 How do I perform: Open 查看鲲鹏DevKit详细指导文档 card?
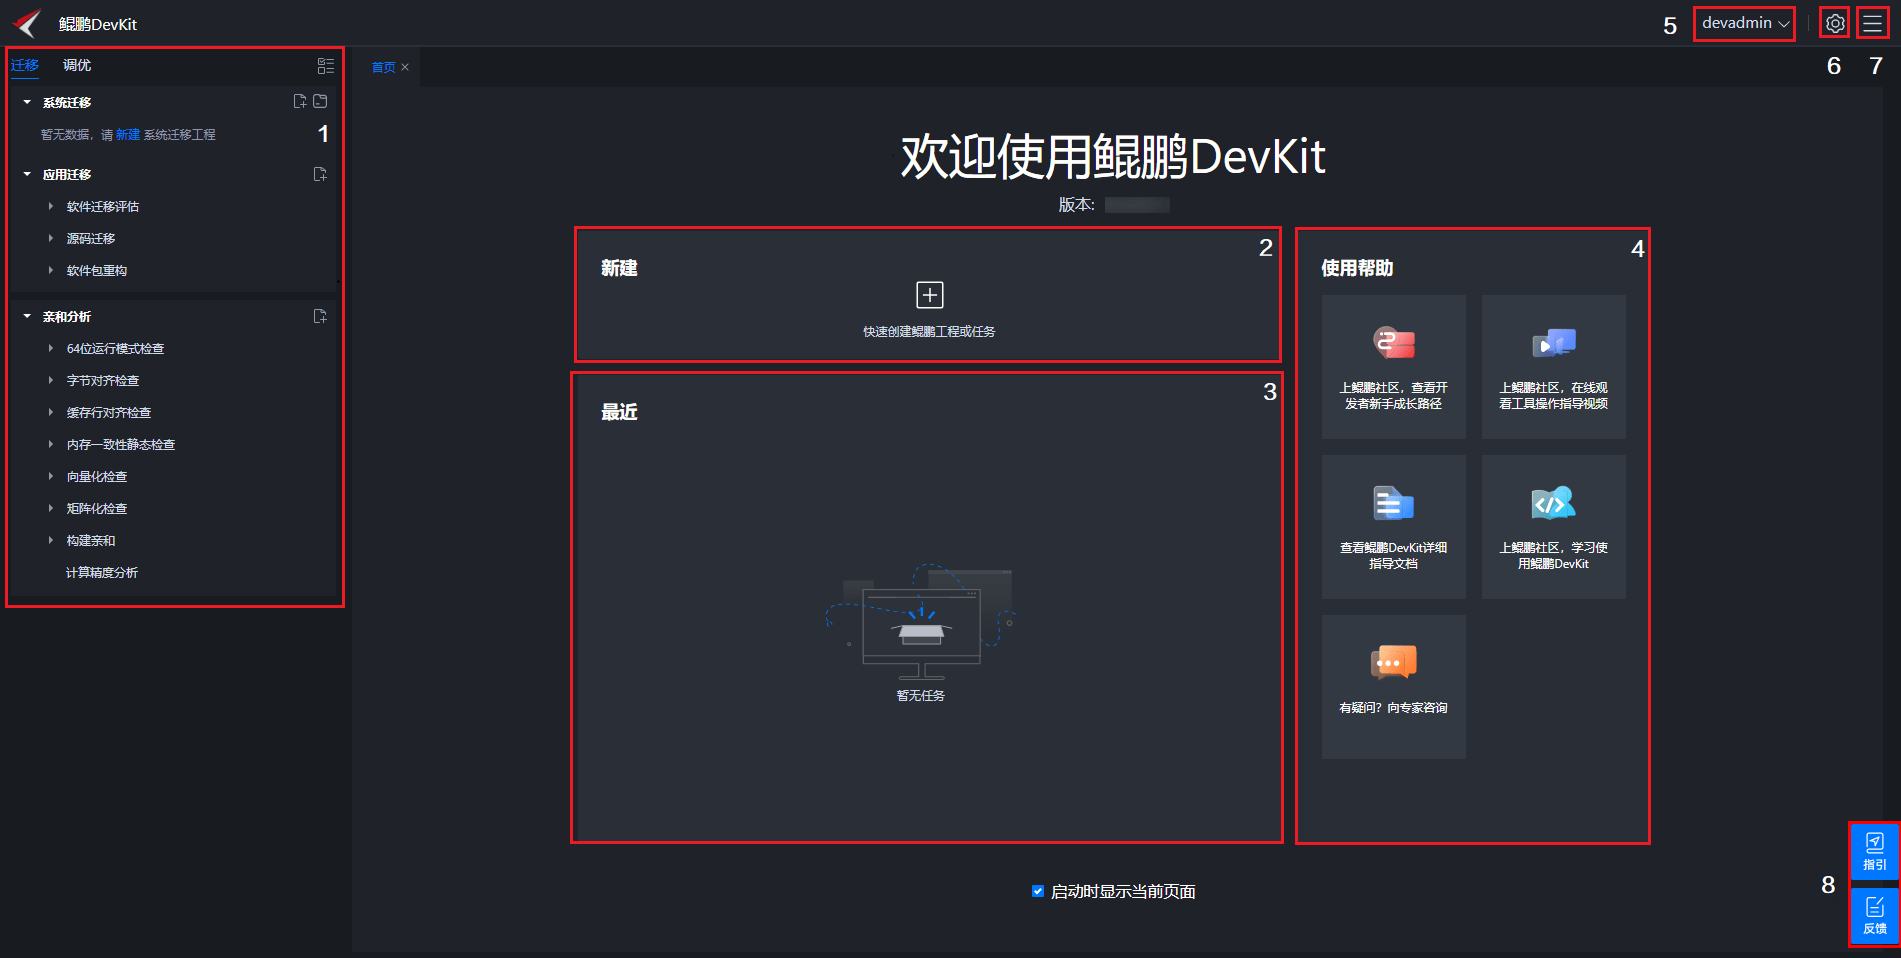click(x=1394, y=527)
